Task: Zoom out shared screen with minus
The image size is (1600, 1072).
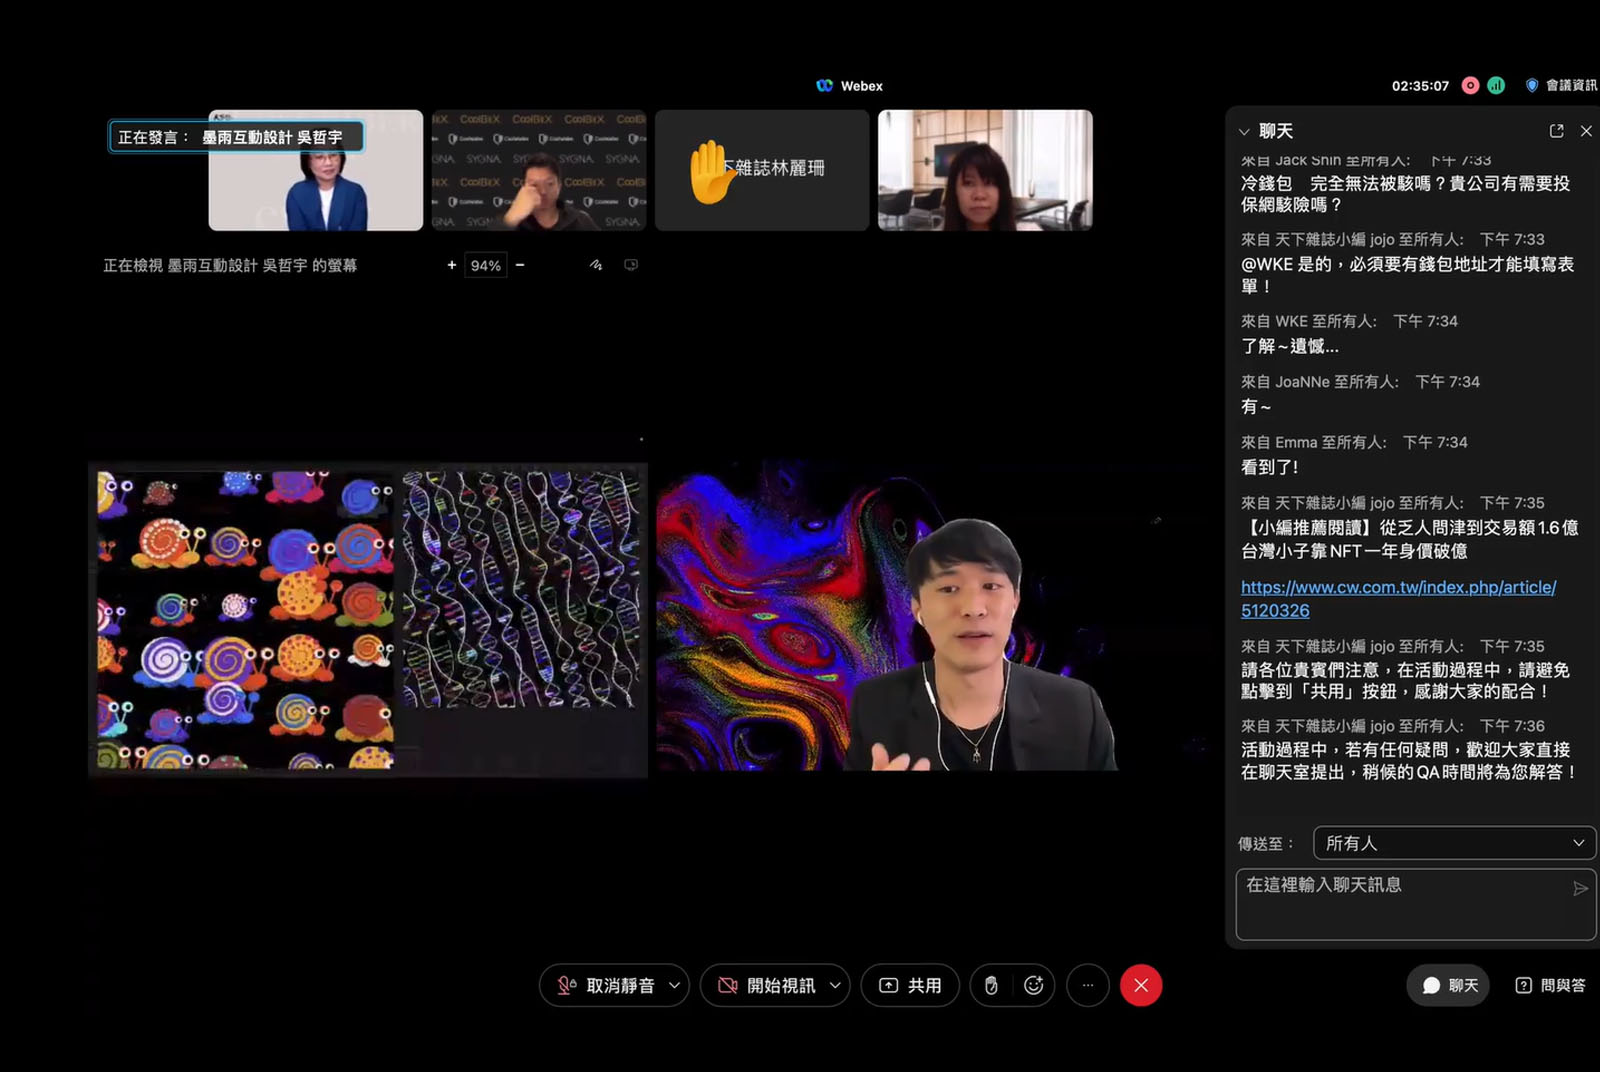Action: [x=520, y=265]
